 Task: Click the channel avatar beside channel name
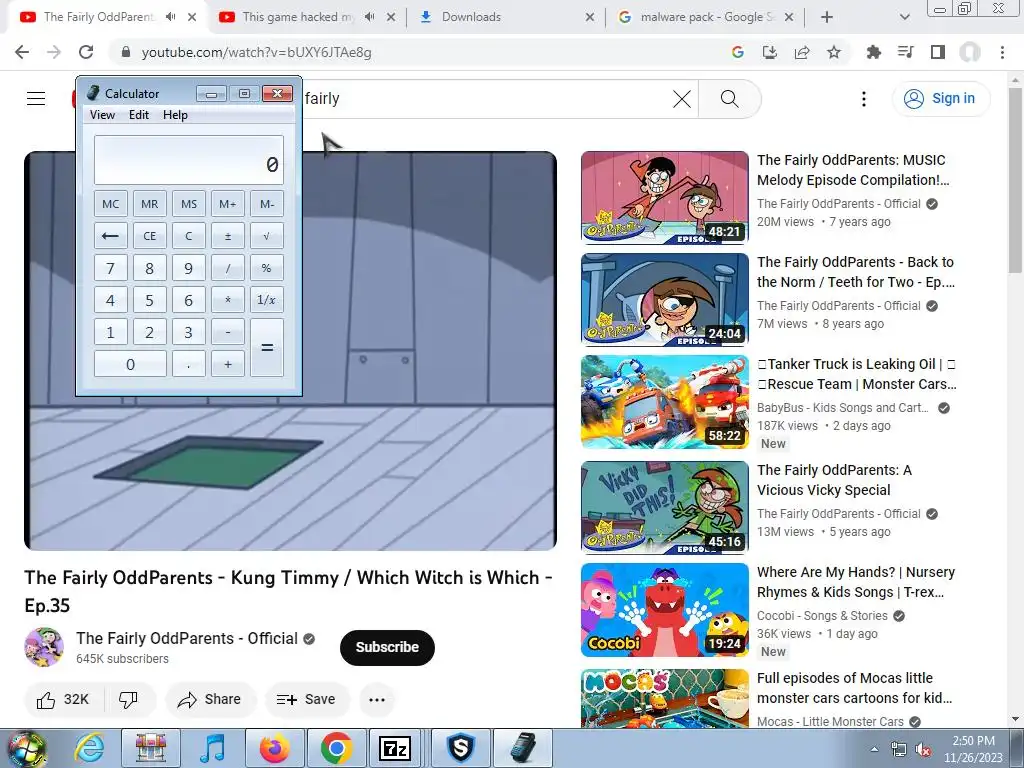point(44,647)
